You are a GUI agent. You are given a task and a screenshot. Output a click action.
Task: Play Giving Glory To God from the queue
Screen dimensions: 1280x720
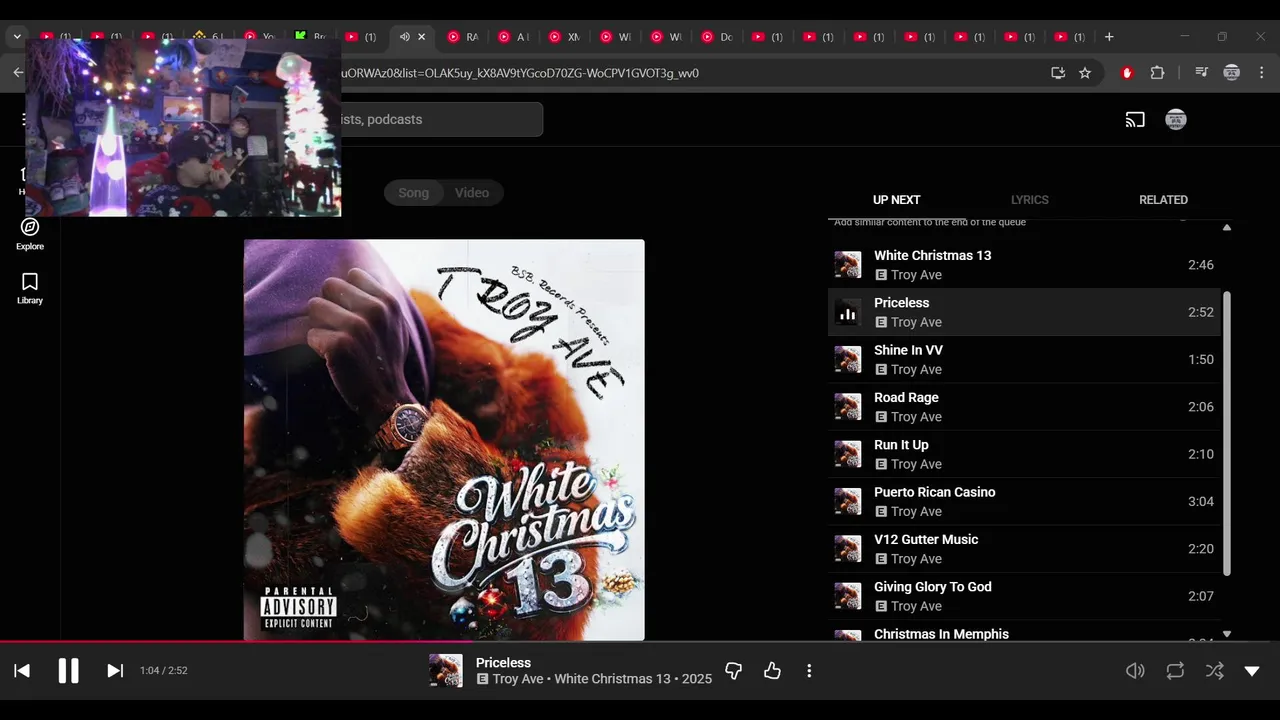point(1024,596)
